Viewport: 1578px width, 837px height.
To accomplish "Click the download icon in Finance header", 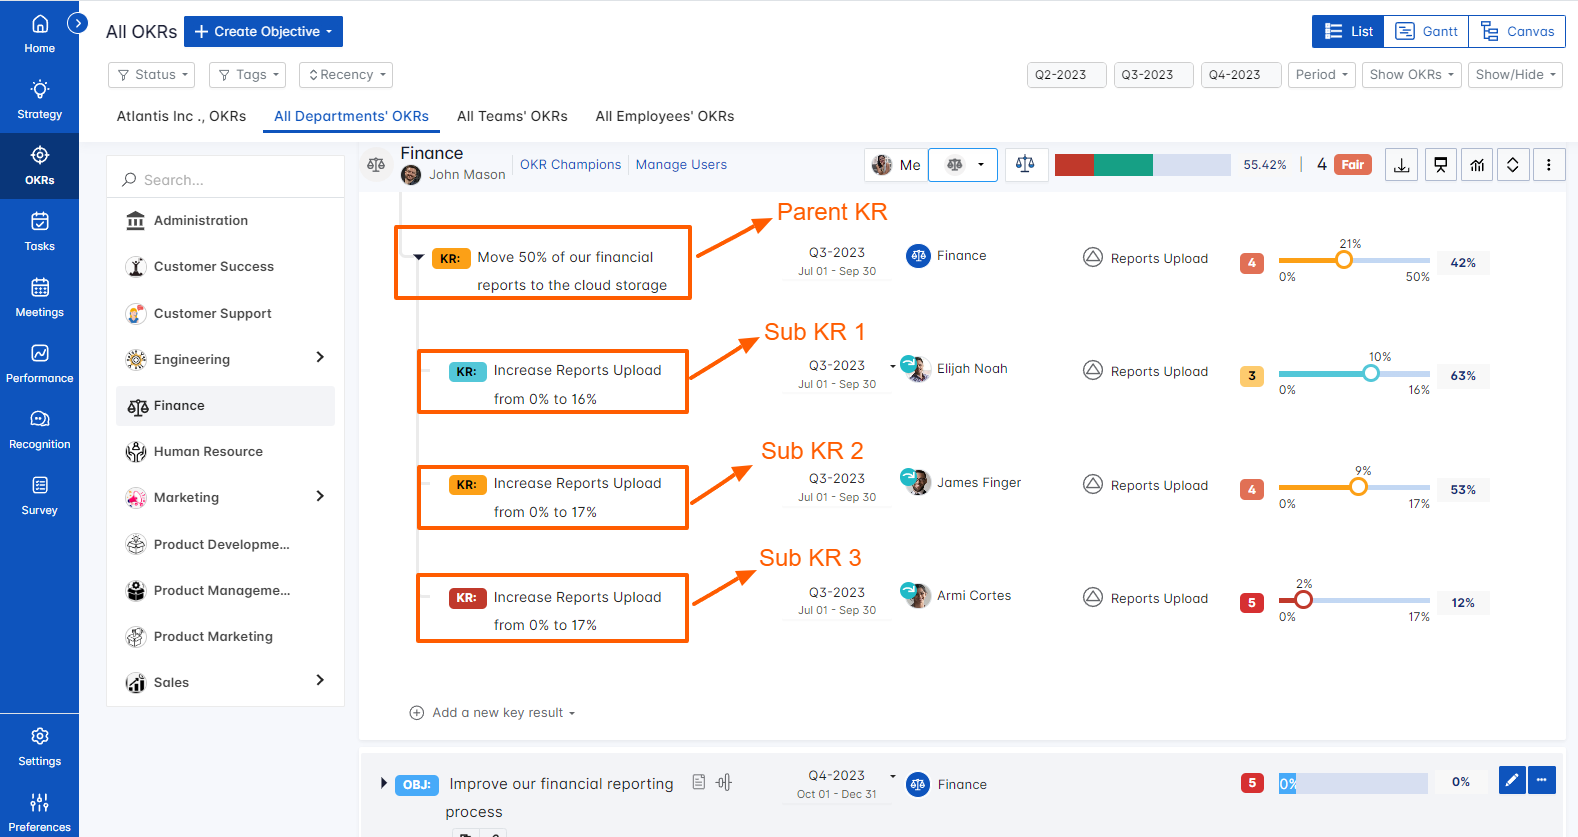I will pos(1402,165).
